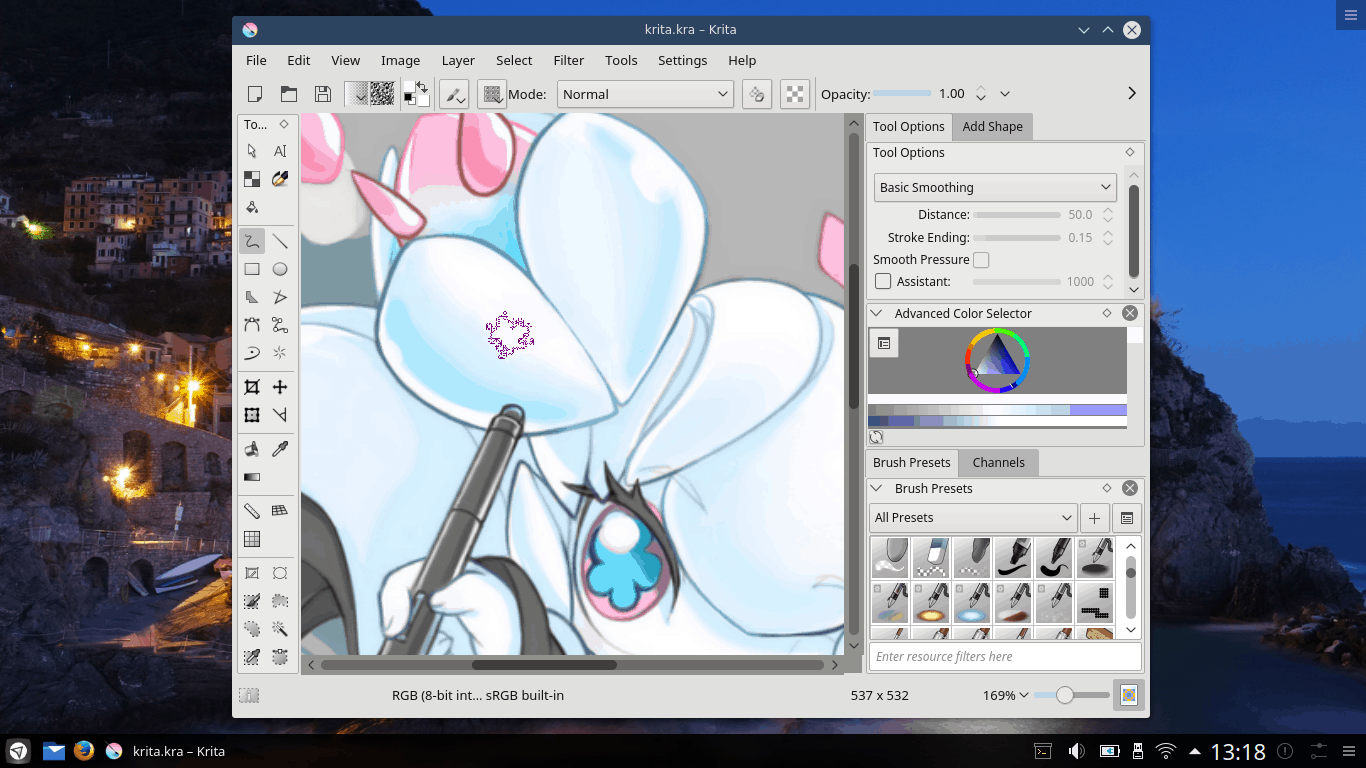Click the New document toolbar icon
The image size is (1366, 768).
255,94
